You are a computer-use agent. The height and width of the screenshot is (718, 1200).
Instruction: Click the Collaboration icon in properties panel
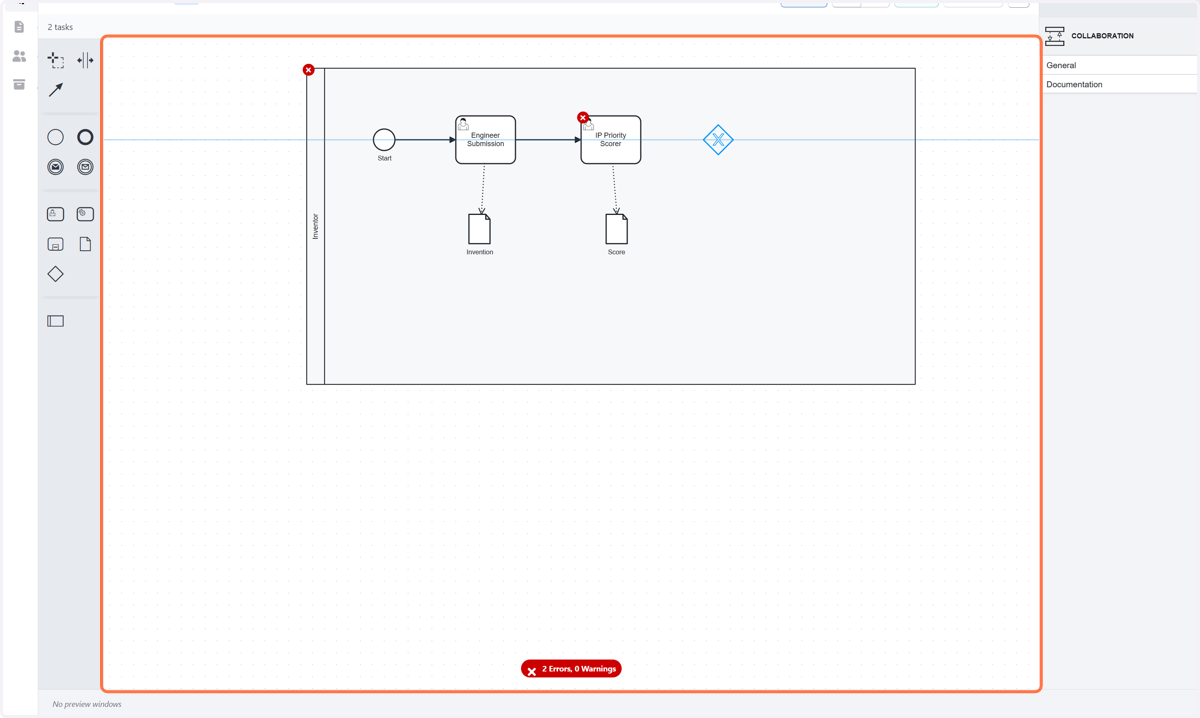click(x=1055, y=36)
